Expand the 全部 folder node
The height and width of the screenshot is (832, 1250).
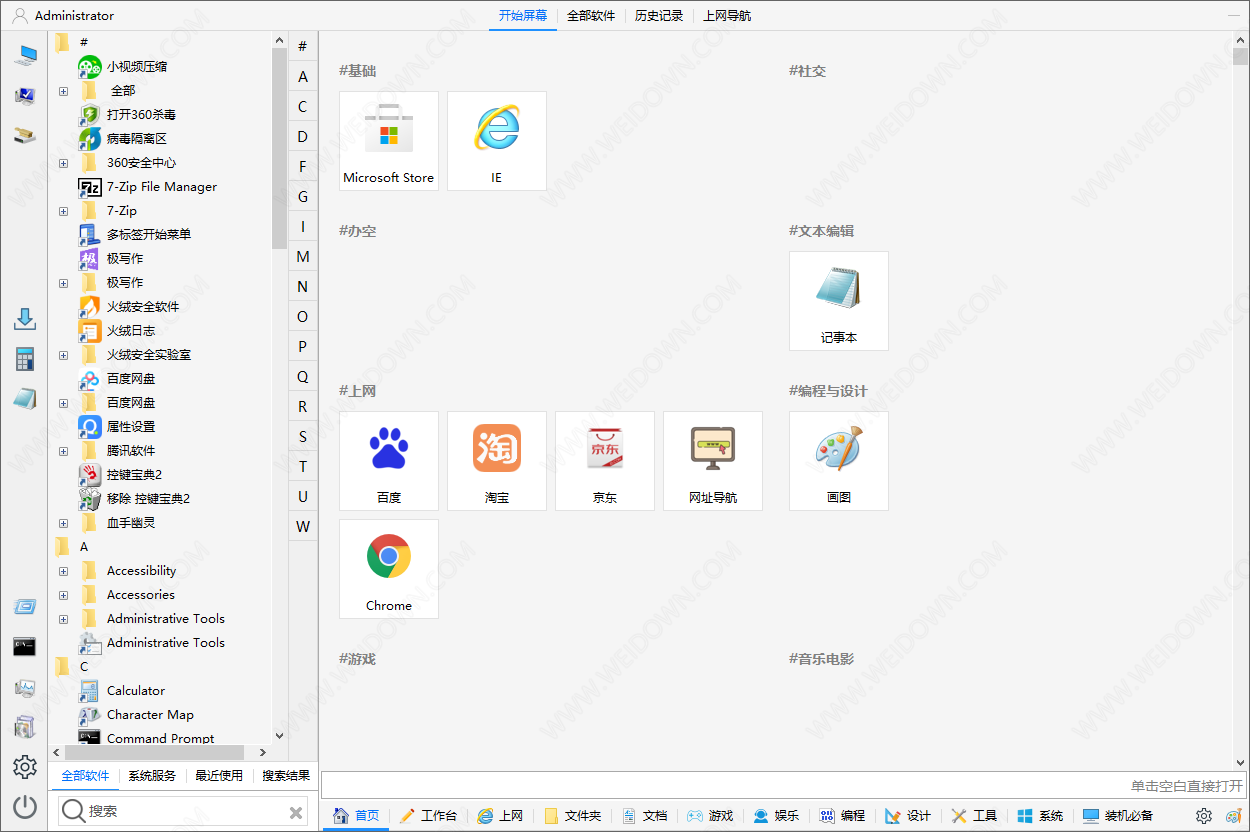(x=63, y=91)
